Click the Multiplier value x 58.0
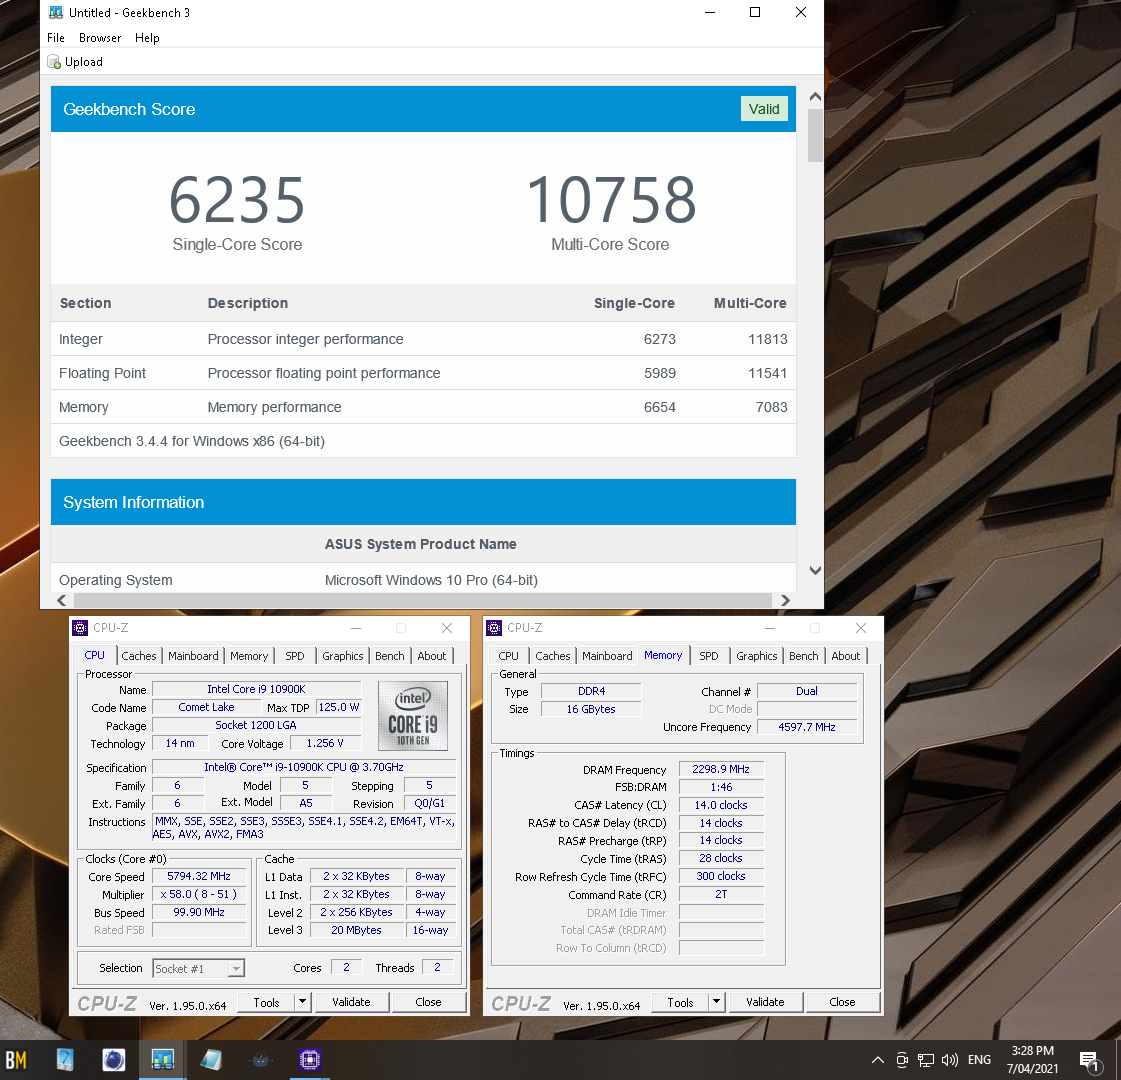The height and width of the screenshot is (1080, 1121). (x=199, y=894)
